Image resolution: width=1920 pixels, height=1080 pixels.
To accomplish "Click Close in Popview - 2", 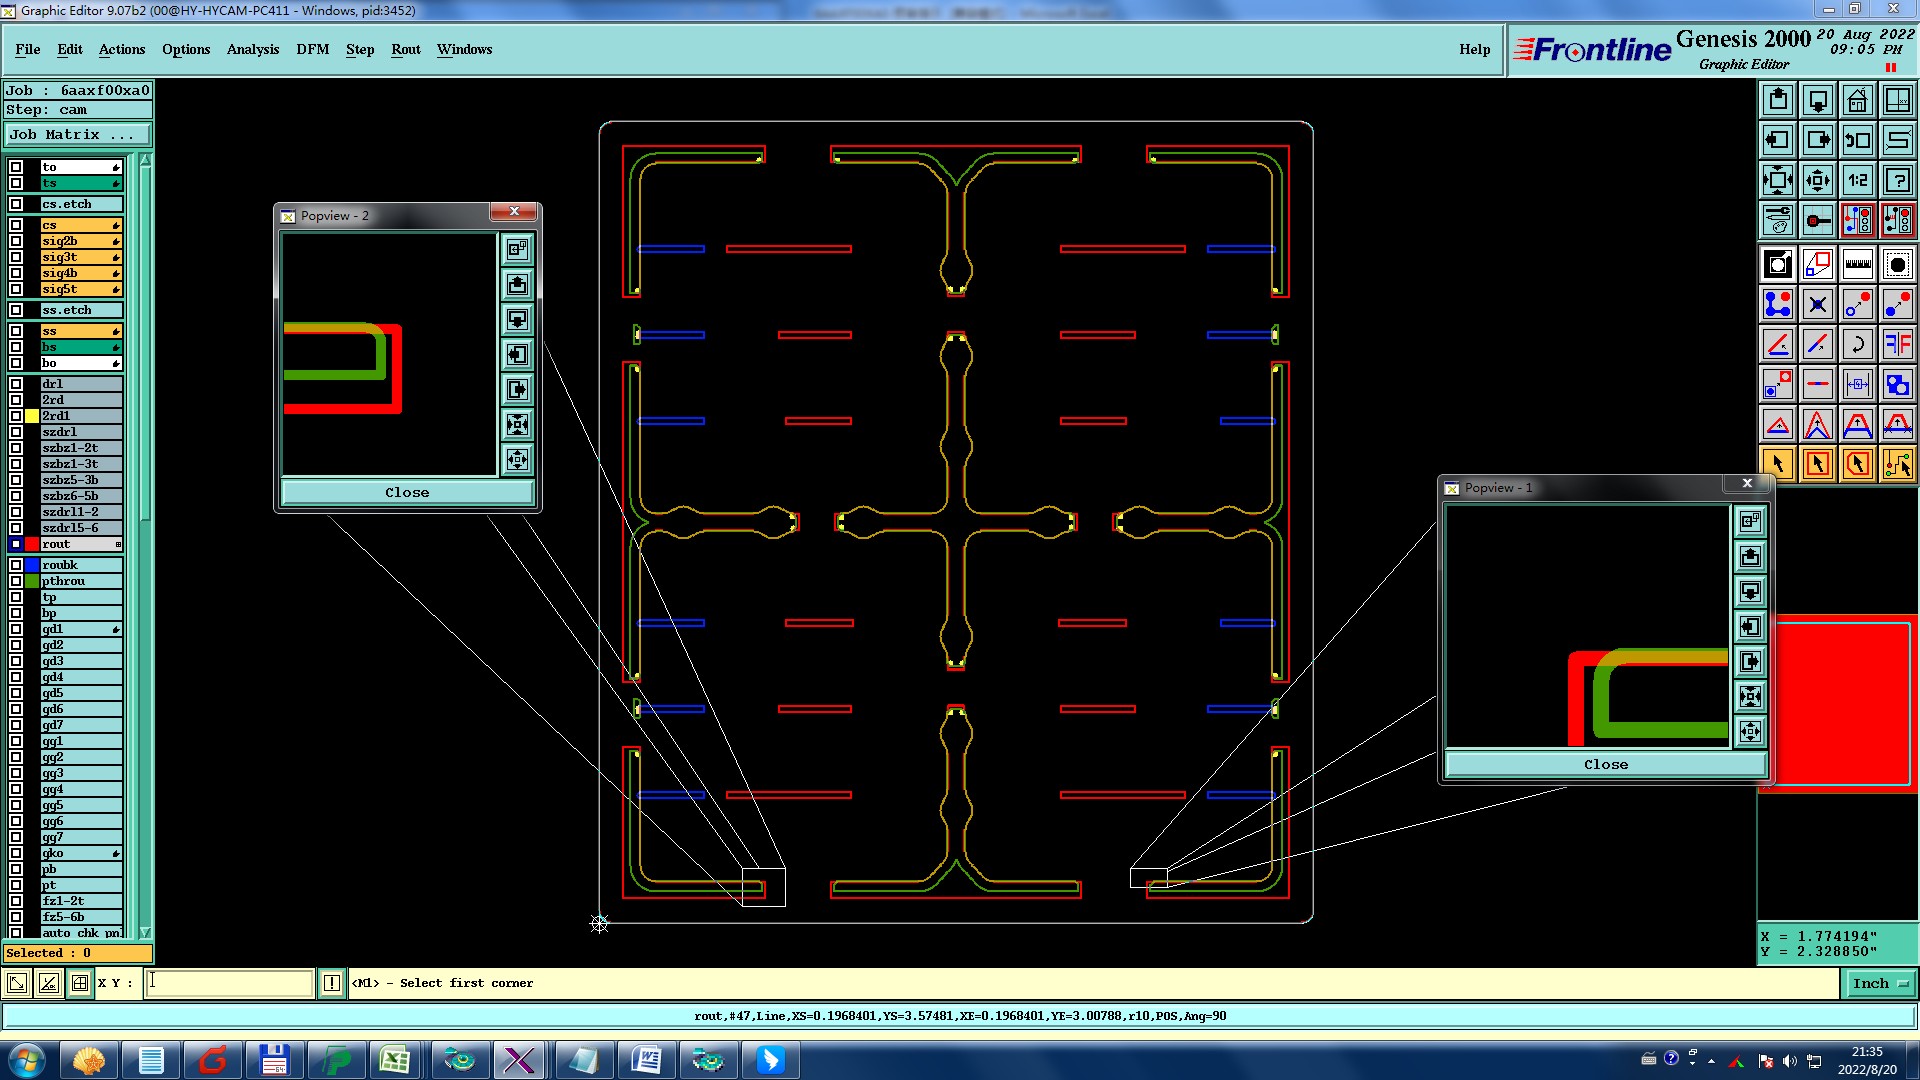I will pos(407,492).
